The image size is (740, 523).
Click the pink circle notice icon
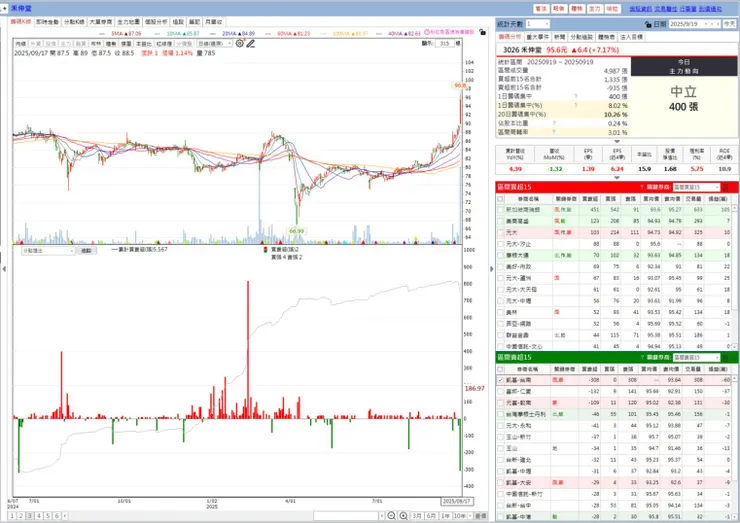point(427,32)
